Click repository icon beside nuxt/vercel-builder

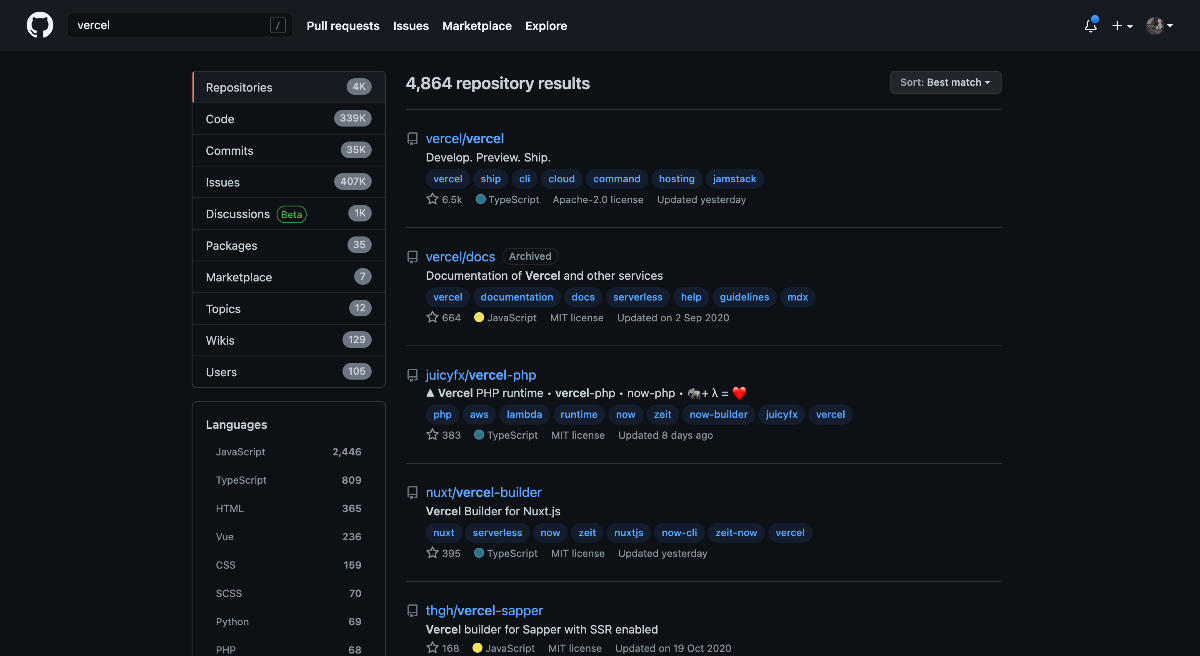[x=412, y=493]
